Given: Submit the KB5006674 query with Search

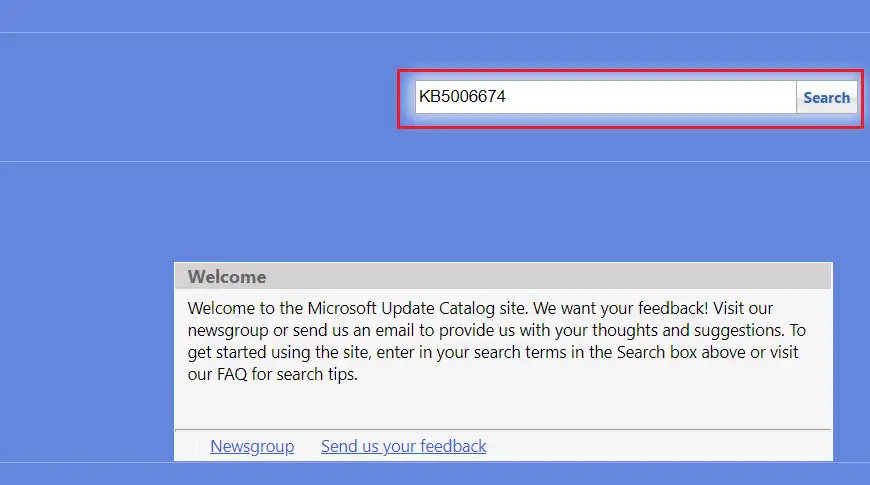Looking at the screenshot, I should pos(826,97).
